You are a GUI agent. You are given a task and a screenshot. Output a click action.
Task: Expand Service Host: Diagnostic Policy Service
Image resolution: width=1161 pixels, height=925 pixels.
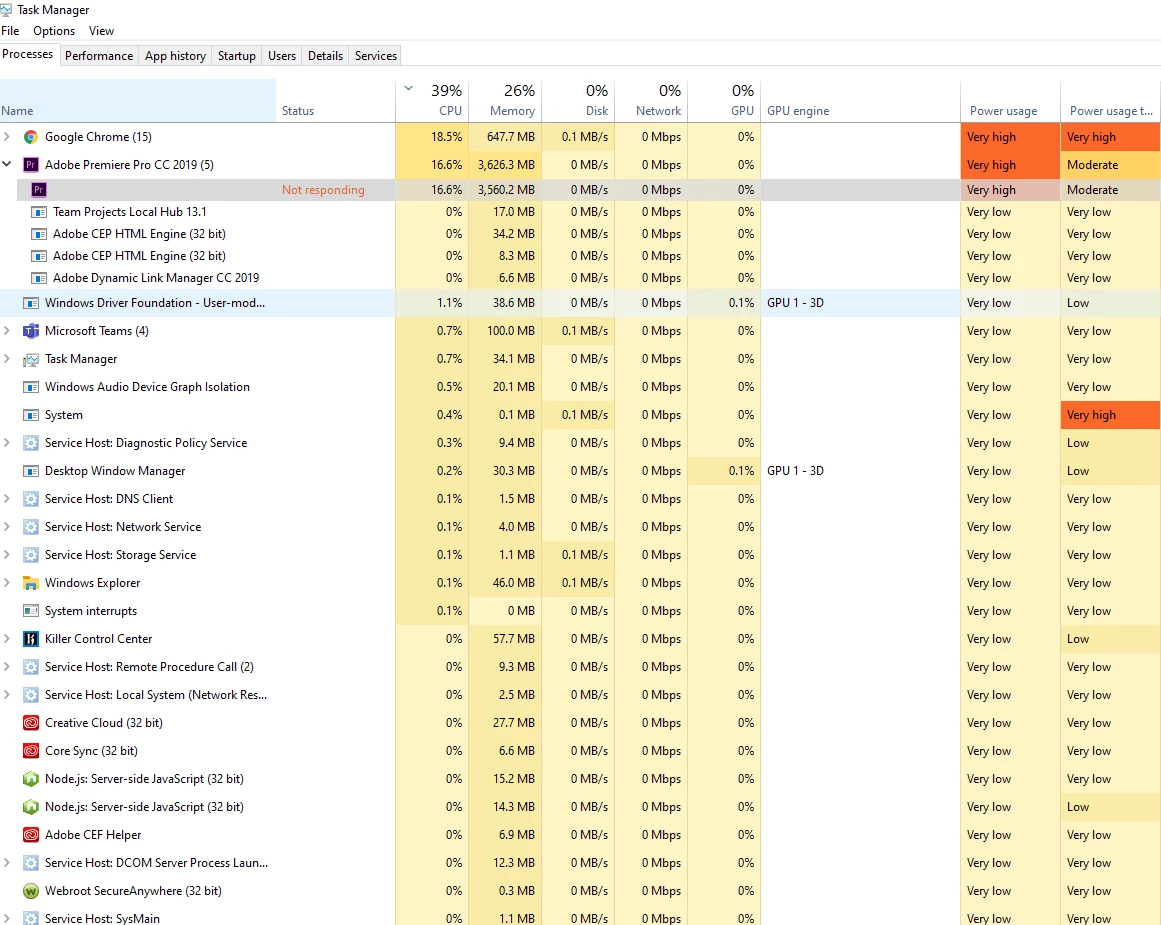7,443
